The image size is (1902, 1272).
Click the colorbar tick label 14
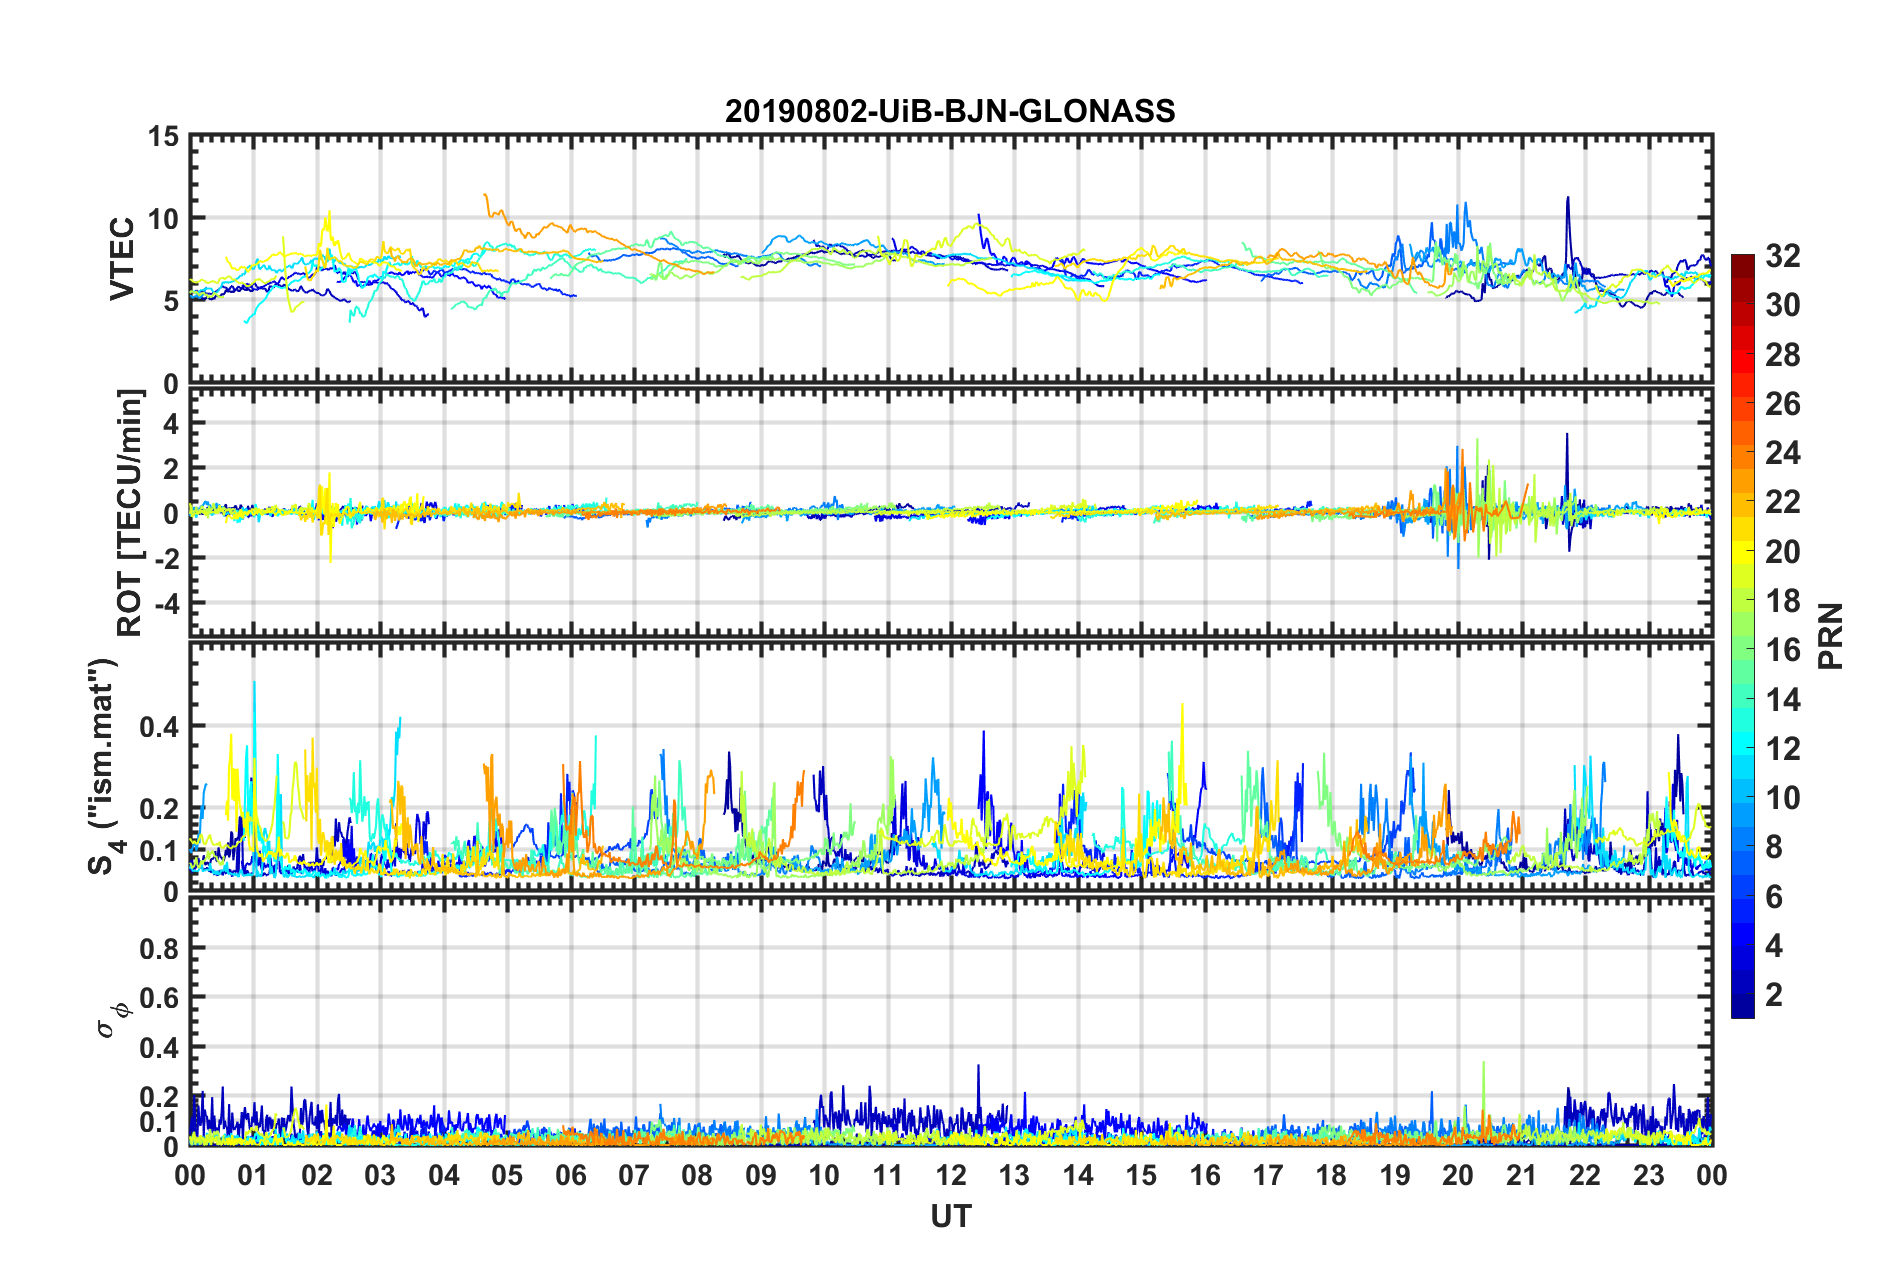(1783, 700)
